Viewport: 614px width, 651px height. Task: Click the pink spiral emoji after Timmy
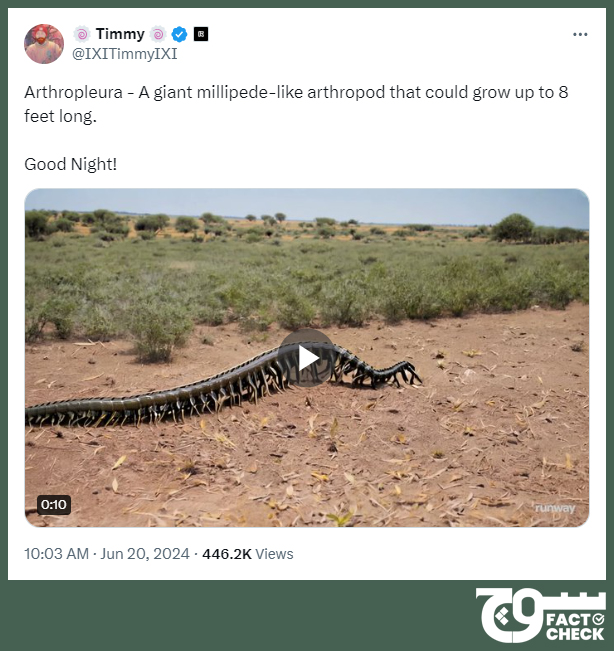click(x=158, y=34)
